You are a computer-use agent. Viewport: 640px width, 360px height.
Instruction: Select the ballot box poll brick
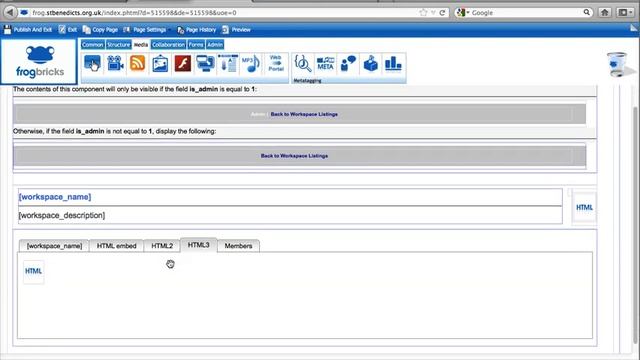pos(371,64)
